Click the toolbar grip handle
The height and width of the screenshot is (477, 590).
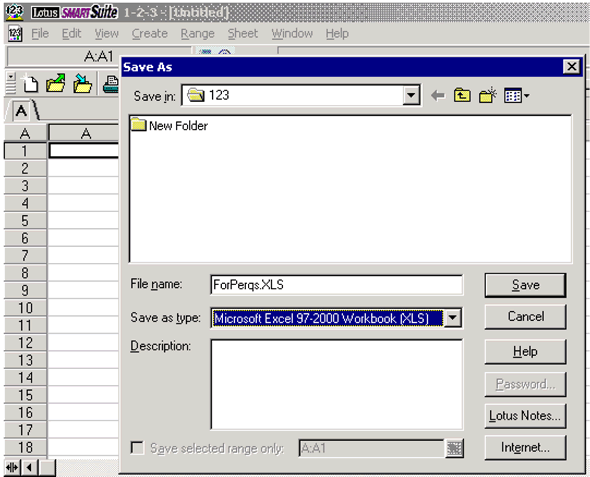(12, 84)
